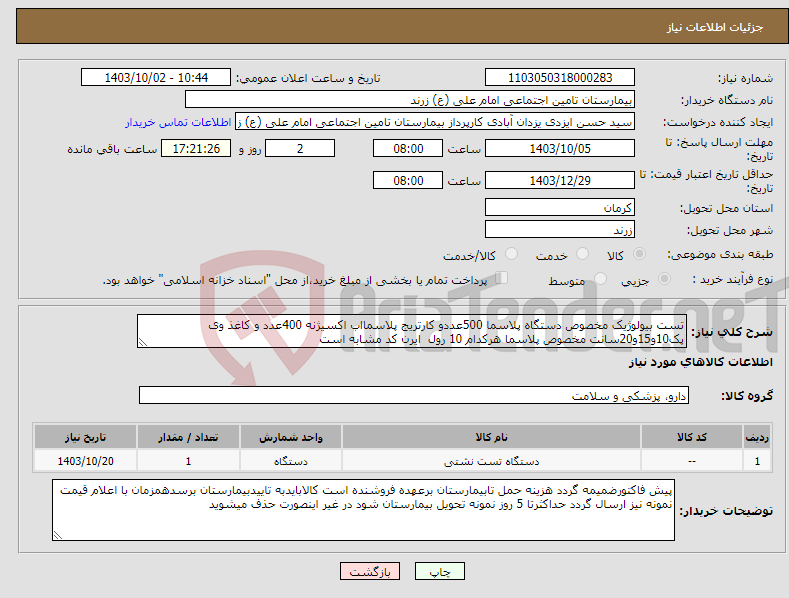Click the remaining days field showing 2
This screenshot has height=598, width=789.
click(x=300, y=148)
